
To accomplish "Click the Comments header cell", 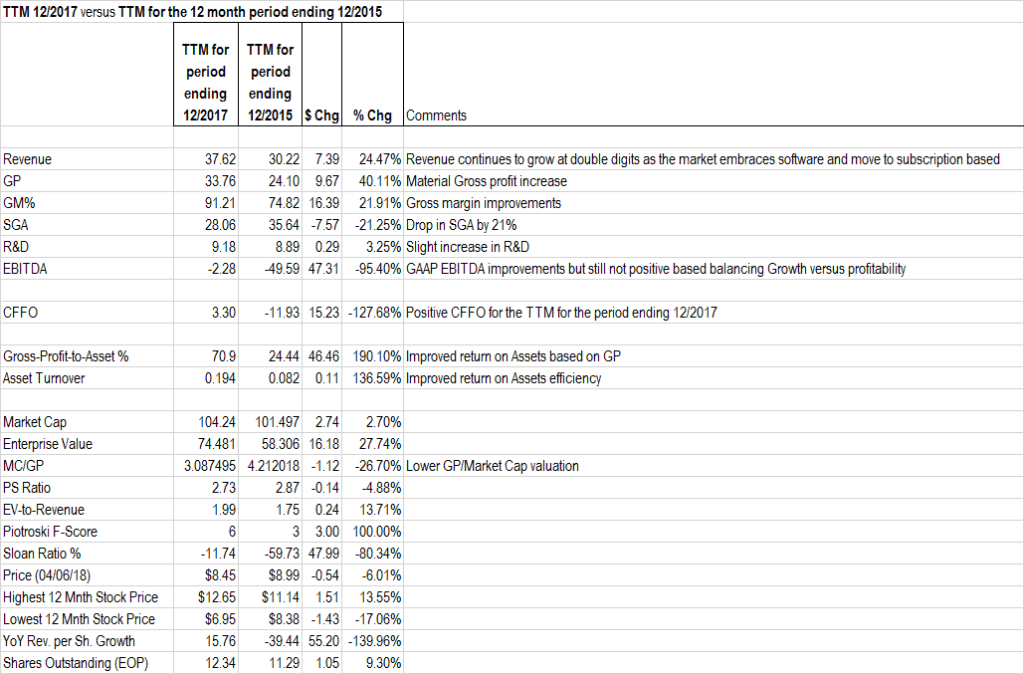I will pyautogui.click(x=436, y=115).
